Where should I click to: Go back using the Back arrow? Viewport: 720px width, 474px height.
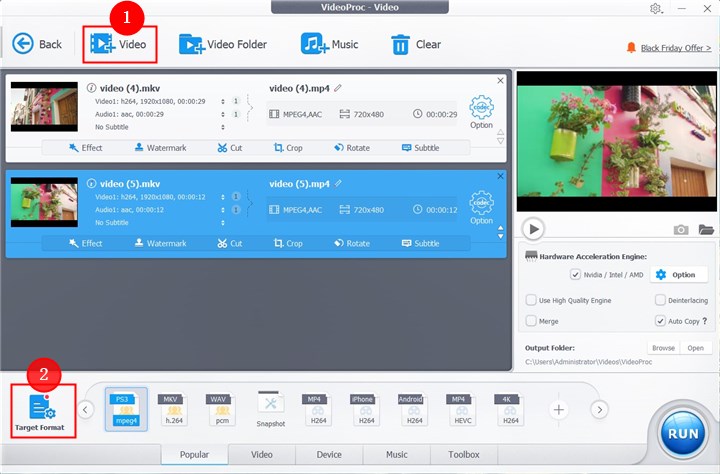tap(37, 45)
